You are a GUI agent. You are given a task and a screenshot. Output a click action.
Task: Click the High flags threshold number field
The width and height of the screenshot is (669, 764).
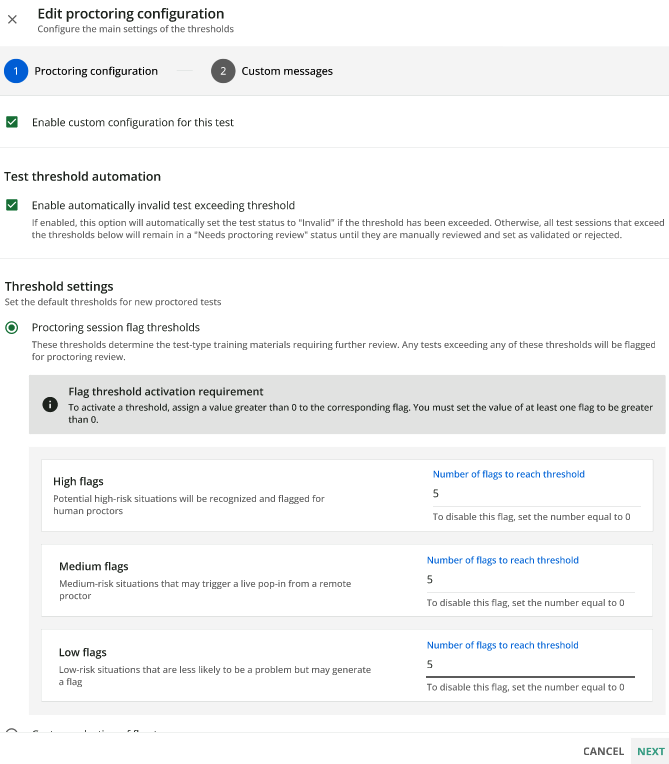click(536, 494)
